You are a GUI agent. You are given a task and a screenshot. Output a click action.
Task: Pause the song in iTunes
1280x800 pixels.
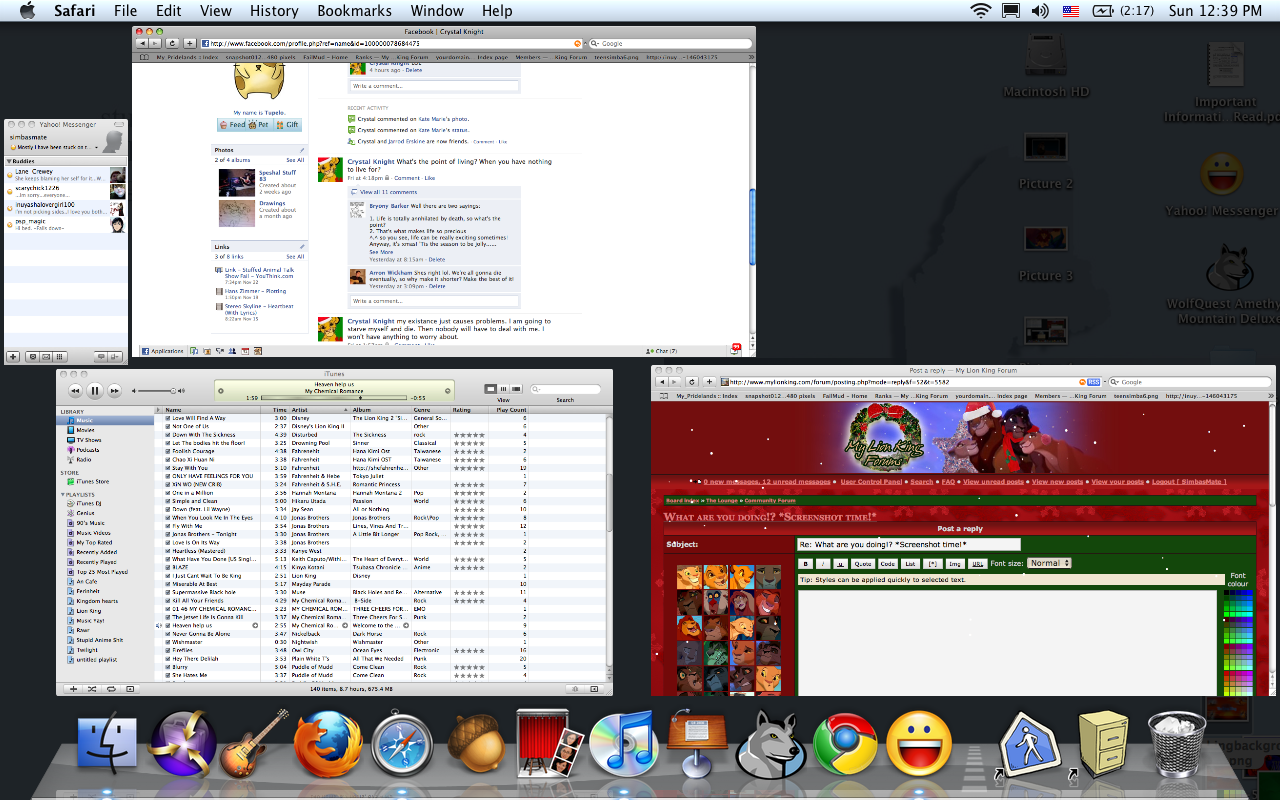(94, 391)
